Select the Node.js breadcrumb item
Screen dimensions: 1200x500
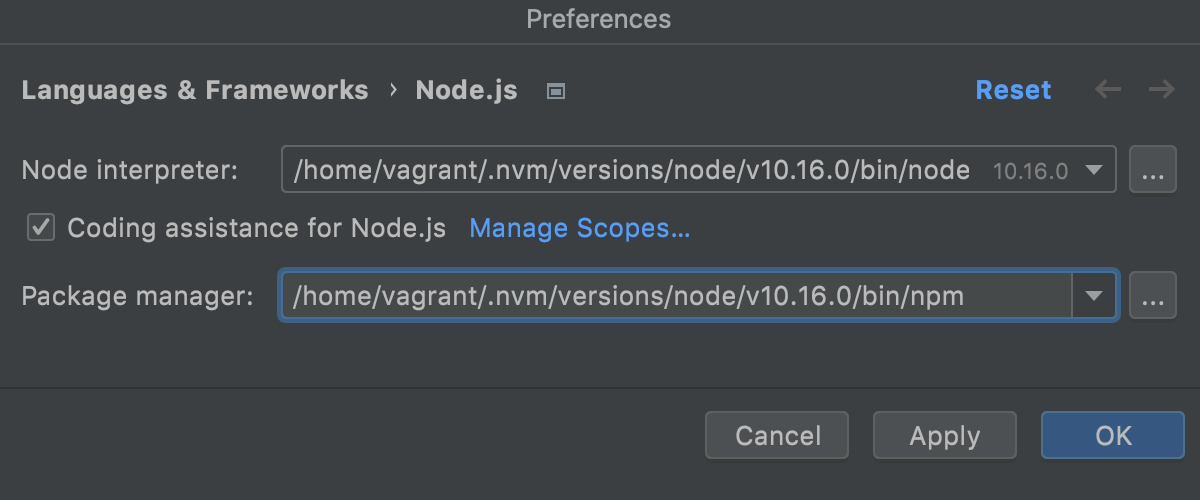click(466, 90)
